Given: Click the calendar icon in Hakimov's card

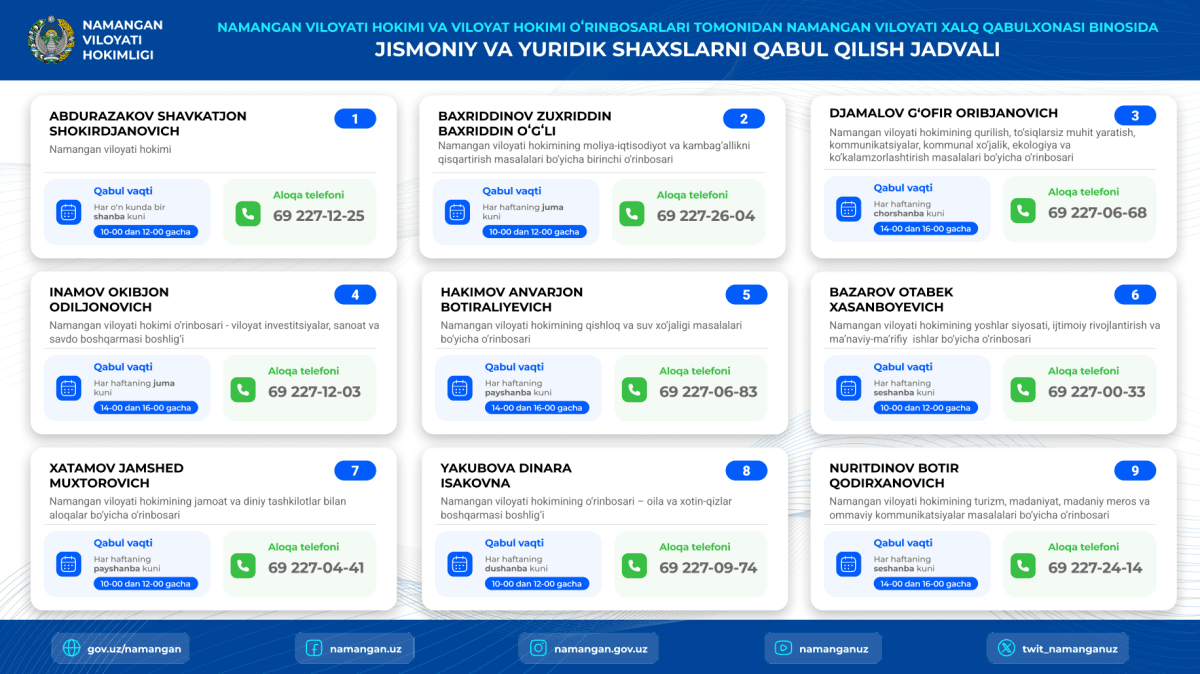Looking at the screenshot, I should coord(460,389).
